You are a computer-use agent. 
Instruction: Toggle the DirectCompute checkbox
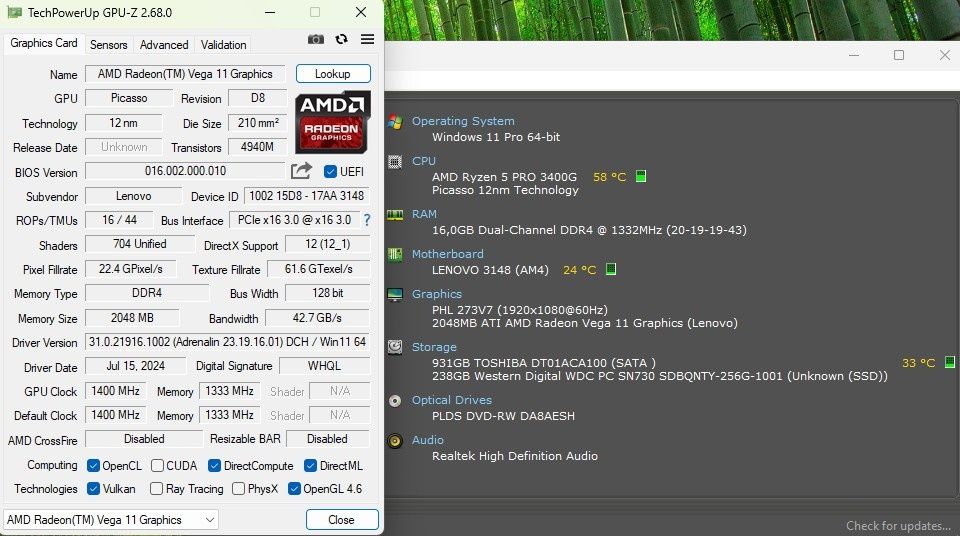click(x=214, y=466)
